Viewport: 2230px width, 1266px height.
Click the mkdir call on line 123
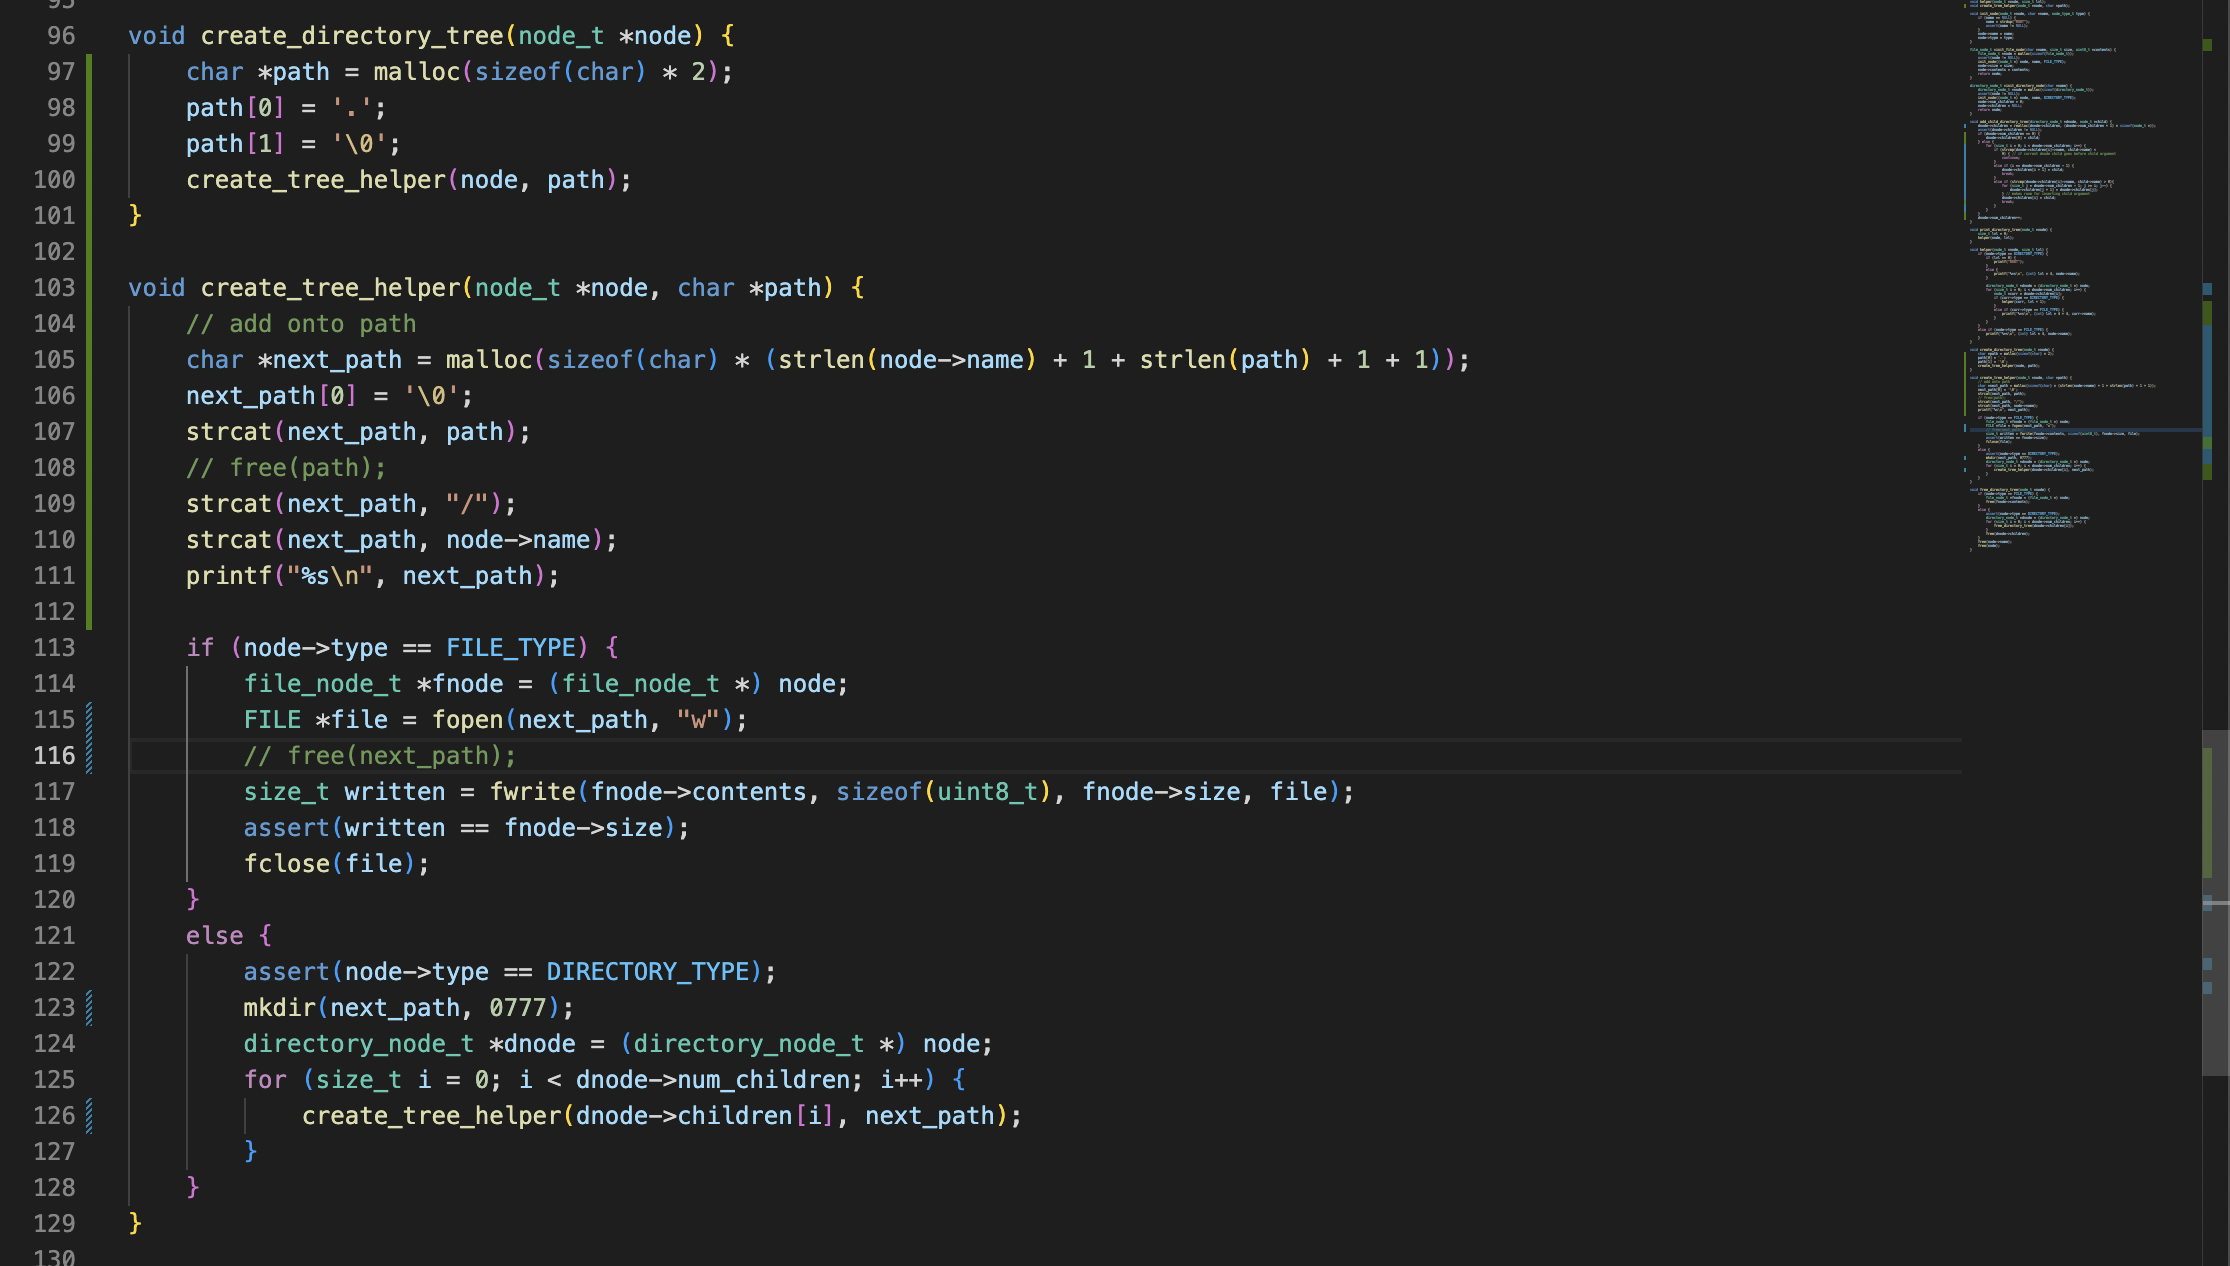pyautogui.click(x=279, y=1008)
